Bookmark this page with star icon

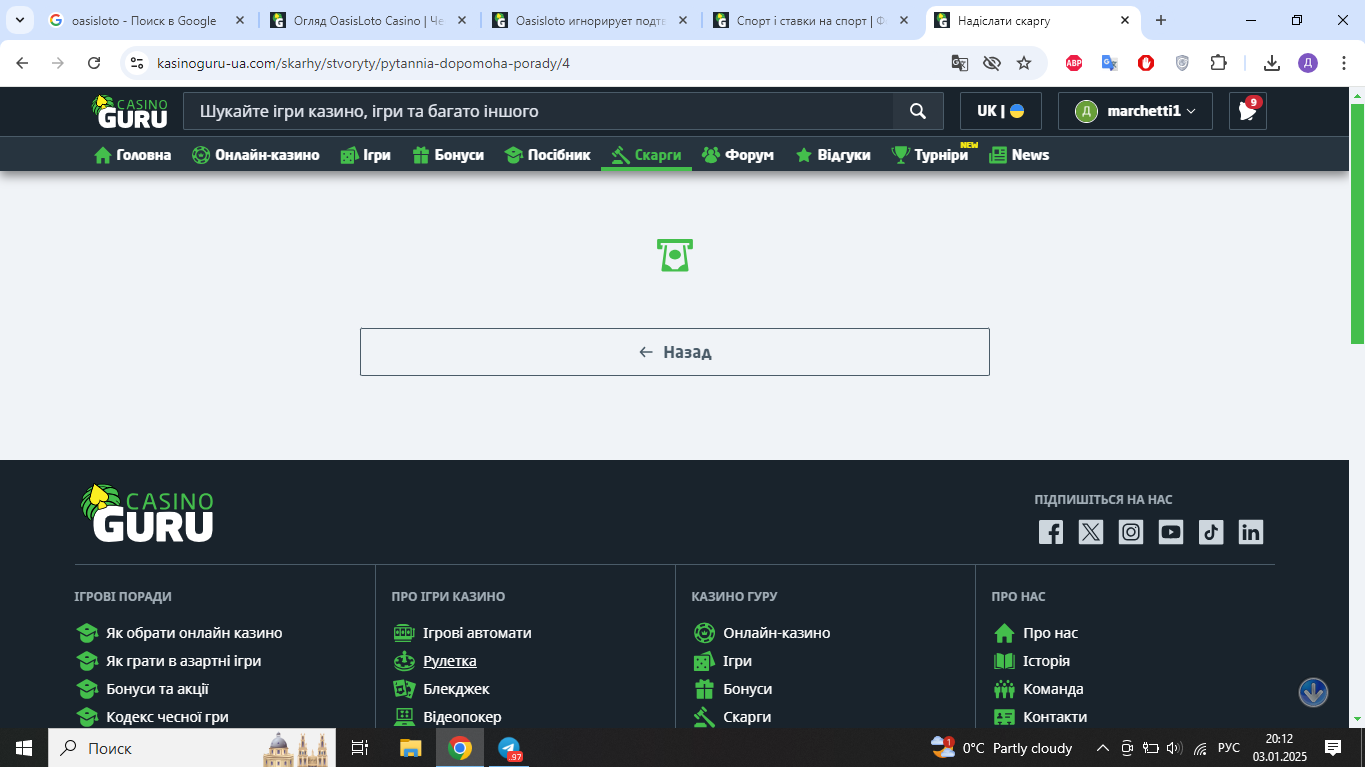[x=1024, y=63]
